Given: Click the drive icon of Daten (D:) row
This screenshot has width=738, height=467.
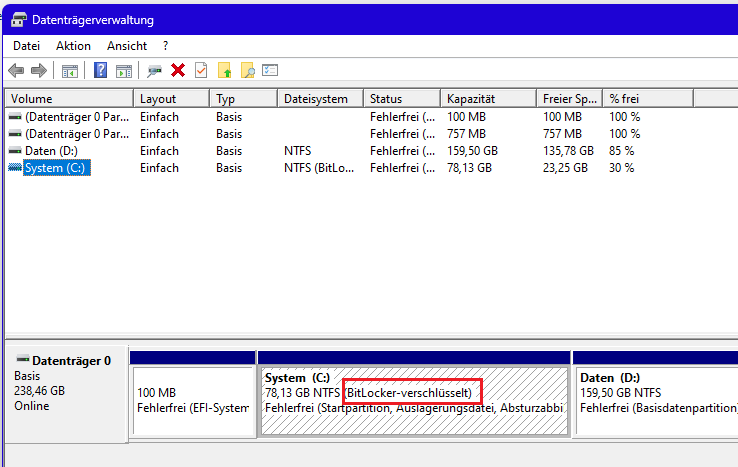Looking at the screenshot, I should (x=15, y=151).
